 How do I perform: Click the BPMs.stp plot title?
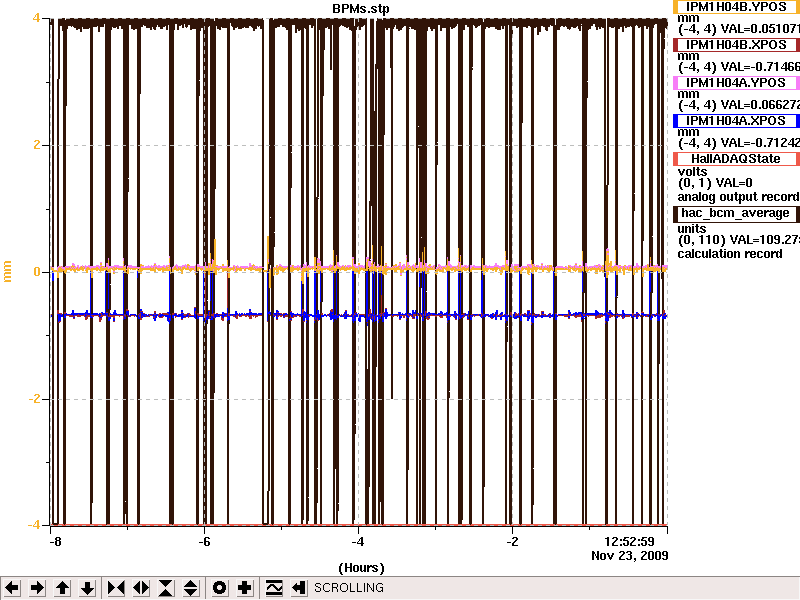[360, 9]
